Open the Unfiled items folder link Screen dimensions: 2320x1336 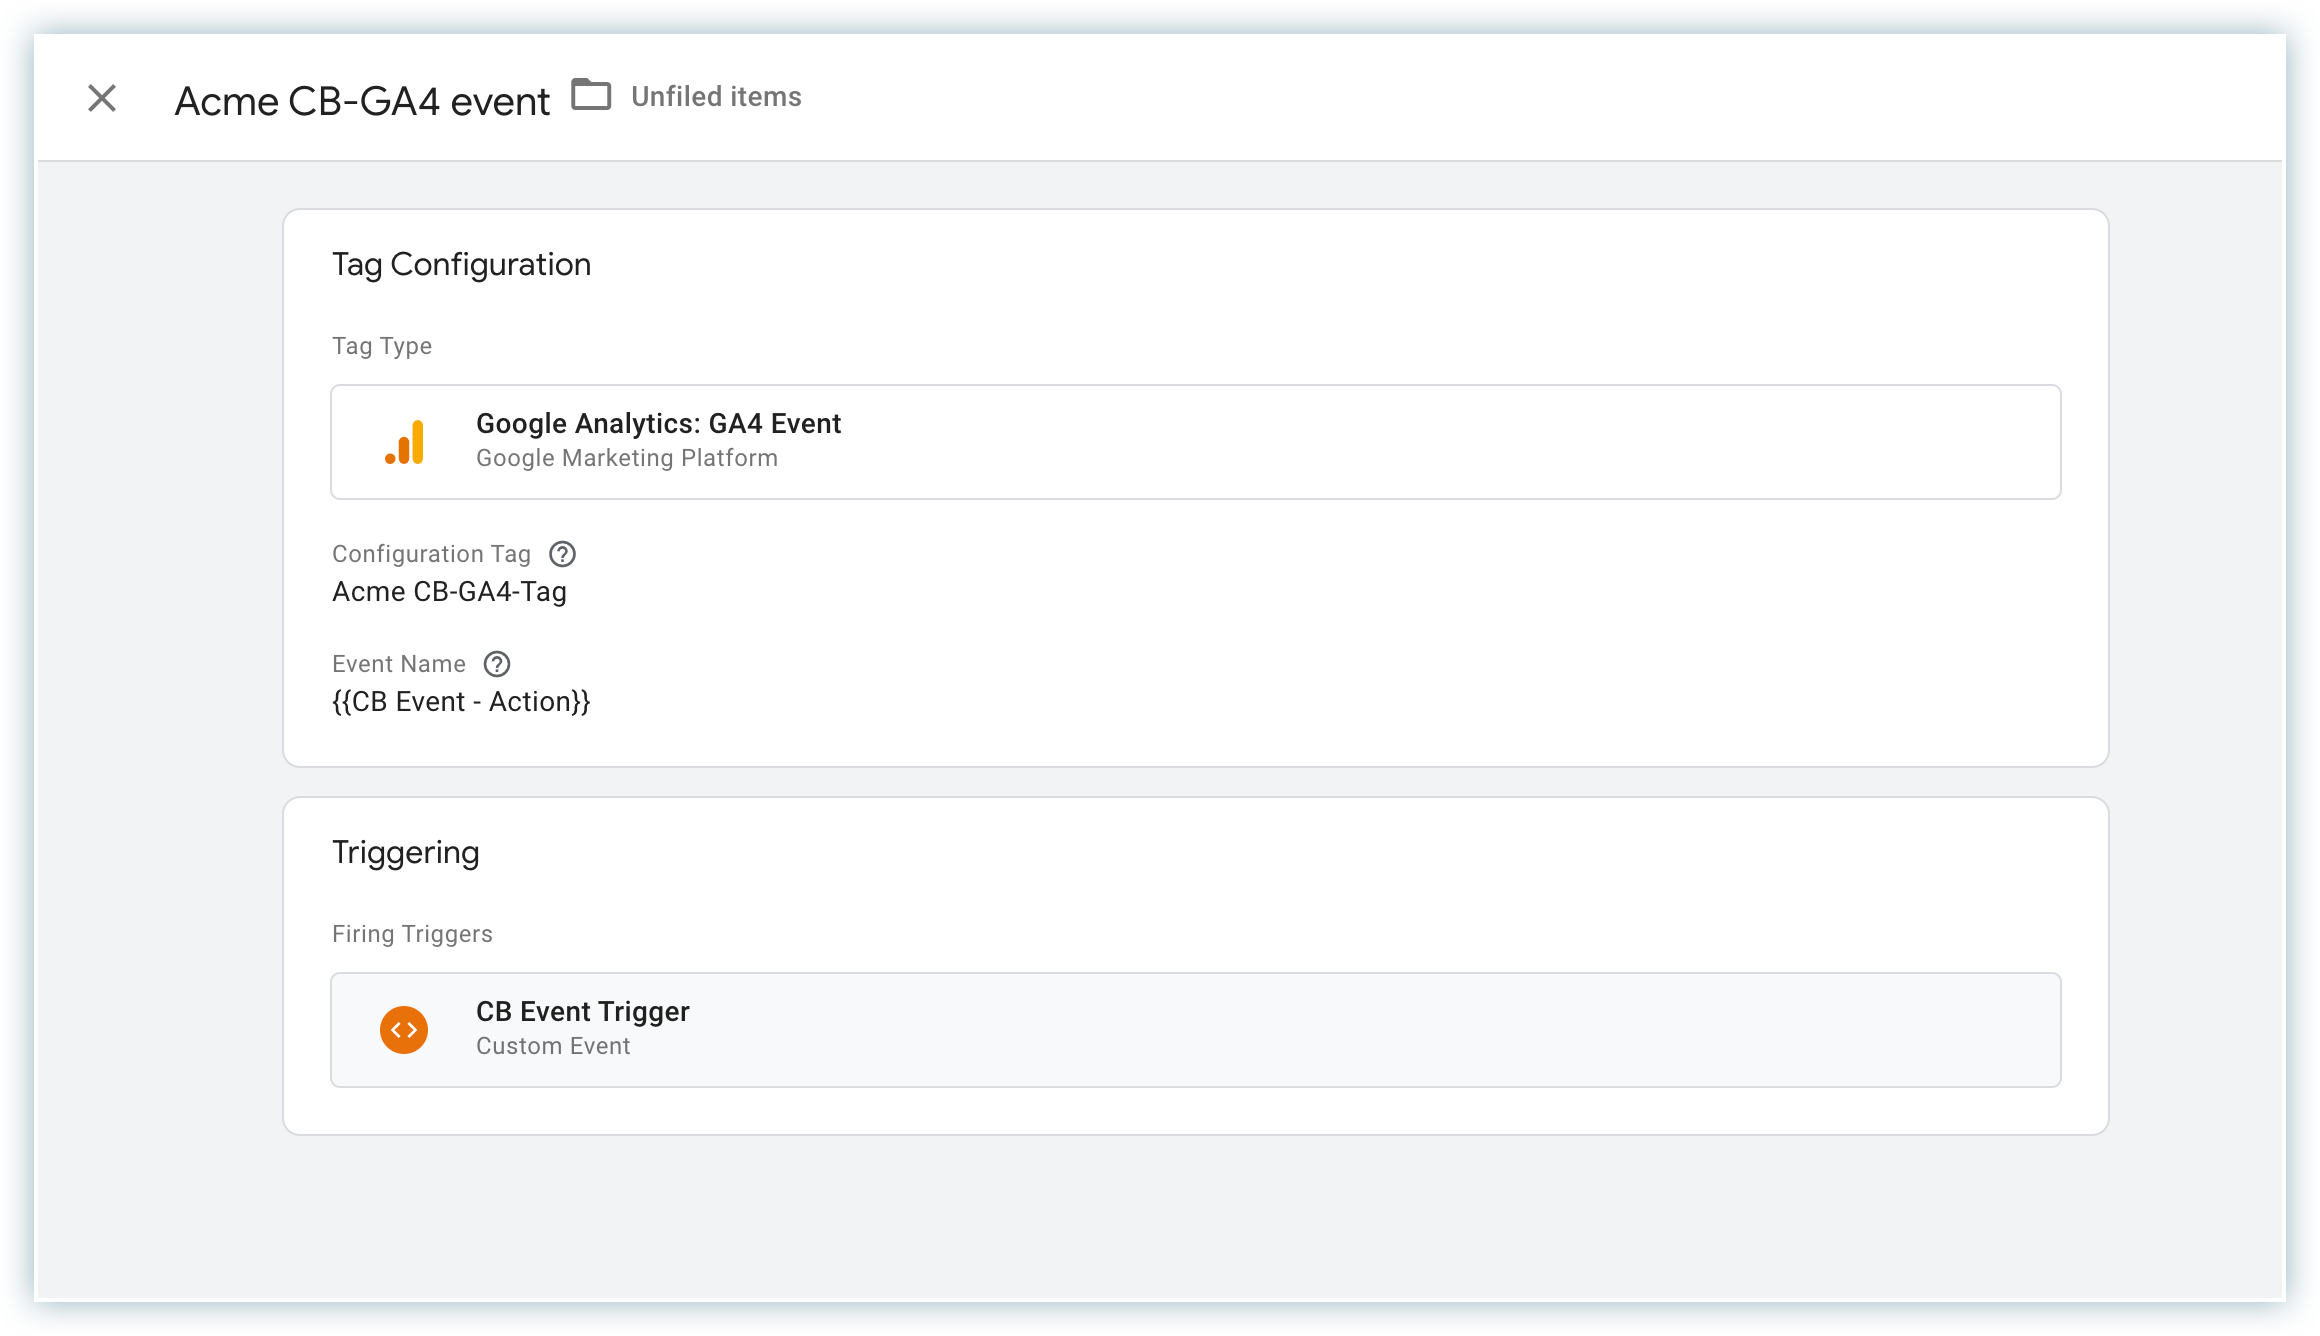point(716,97)
